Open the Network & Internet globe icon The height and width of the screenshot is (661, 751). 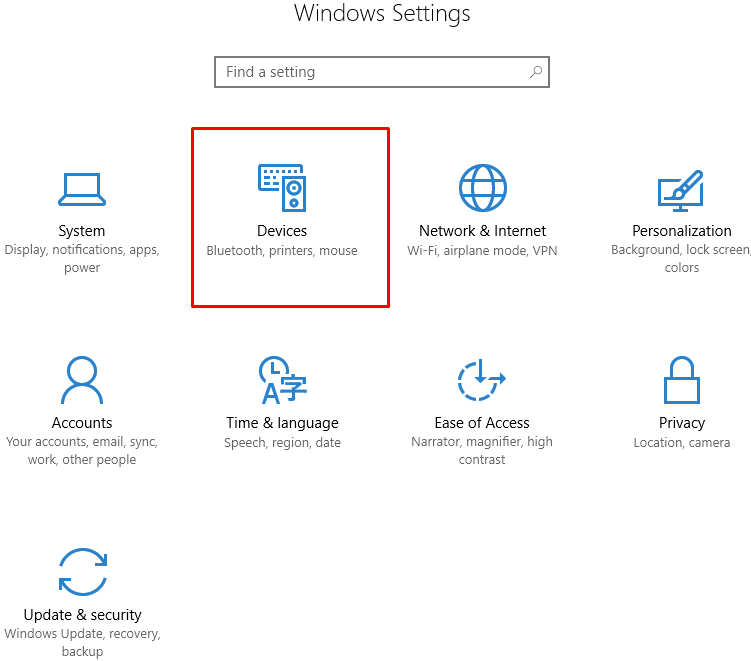click(482, 188)
